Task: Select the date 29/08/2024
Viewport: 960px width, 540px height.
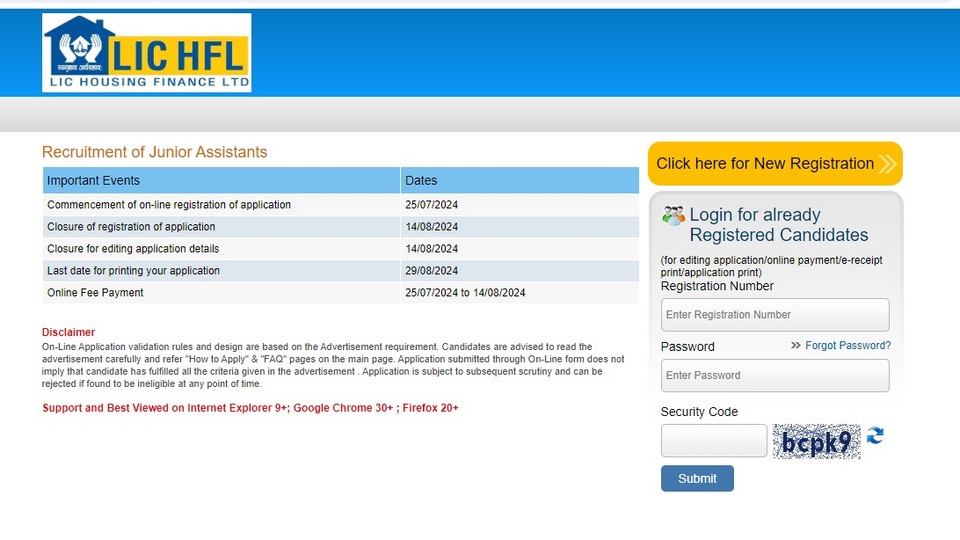Action: tap(431, 271)
